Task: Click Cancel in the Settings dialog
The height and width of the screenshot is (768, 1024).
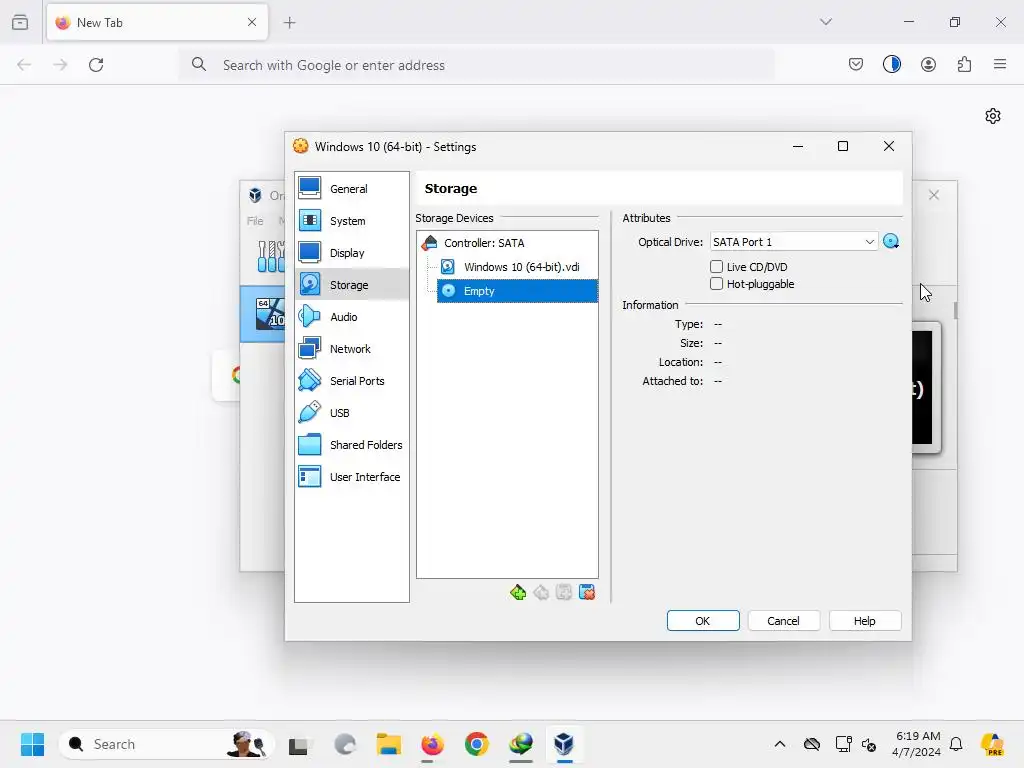Action: [783, 621]
